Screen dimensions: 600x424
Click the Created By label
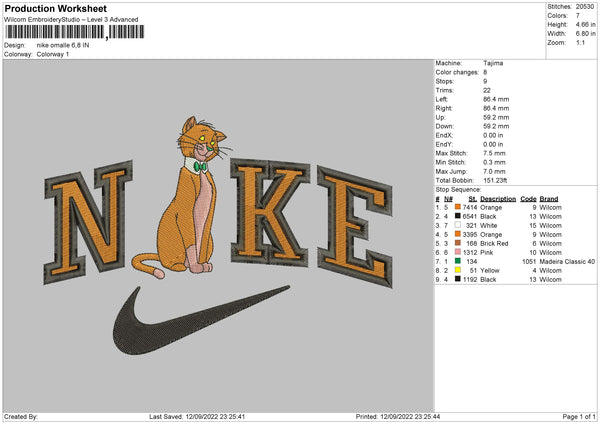pyautogui.click(x=21, y=416)
